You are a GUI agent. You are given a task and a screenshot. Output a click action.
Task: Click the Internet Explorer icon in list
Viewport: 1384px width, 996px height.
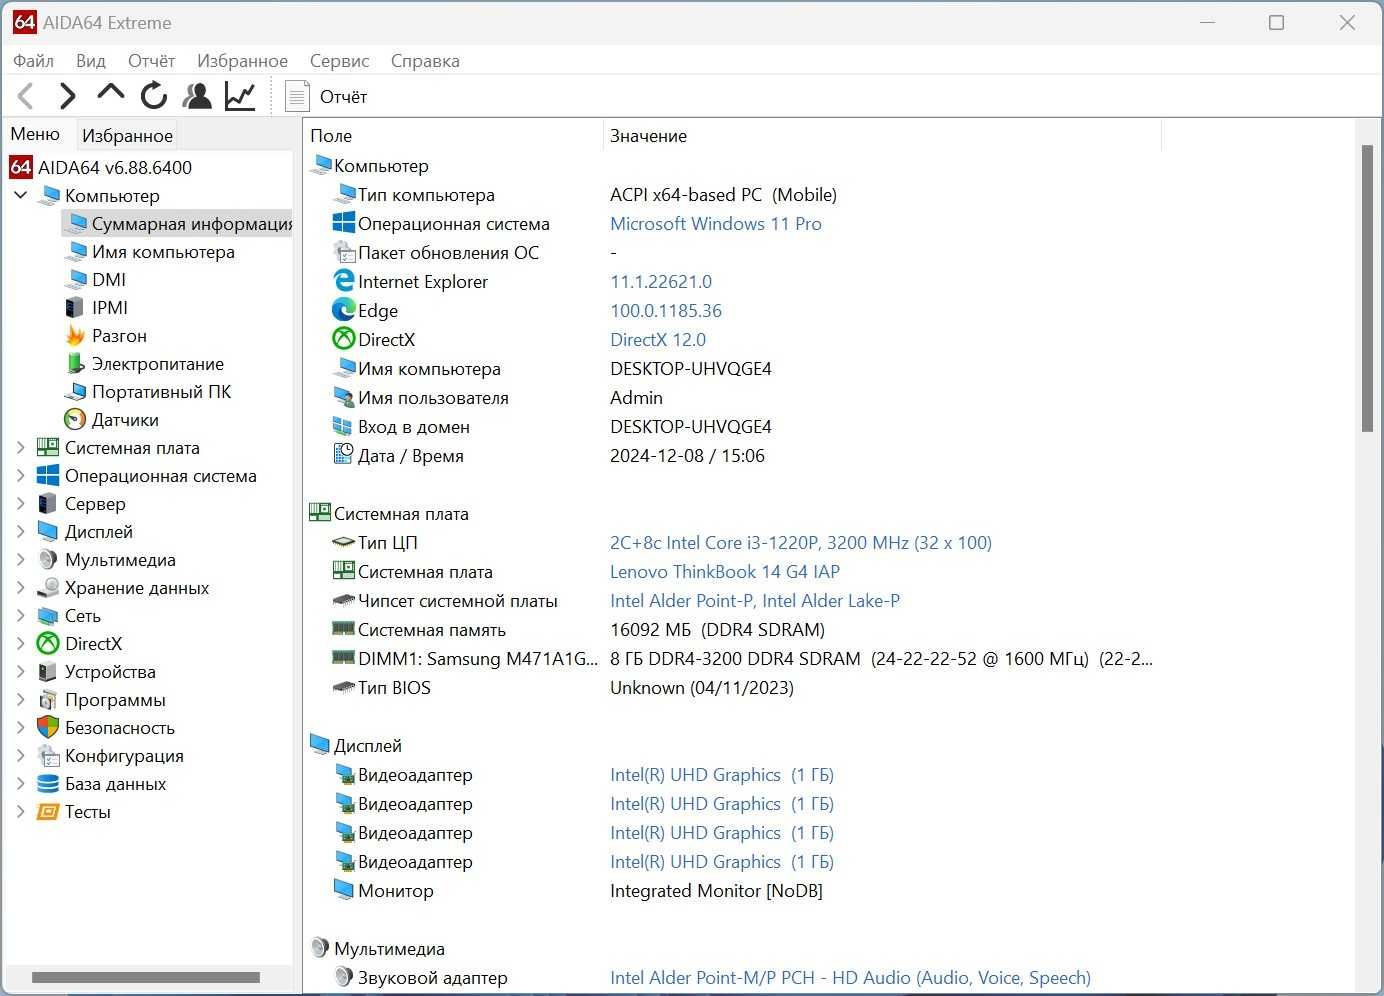pyautogui.click(x=343, y=281)
